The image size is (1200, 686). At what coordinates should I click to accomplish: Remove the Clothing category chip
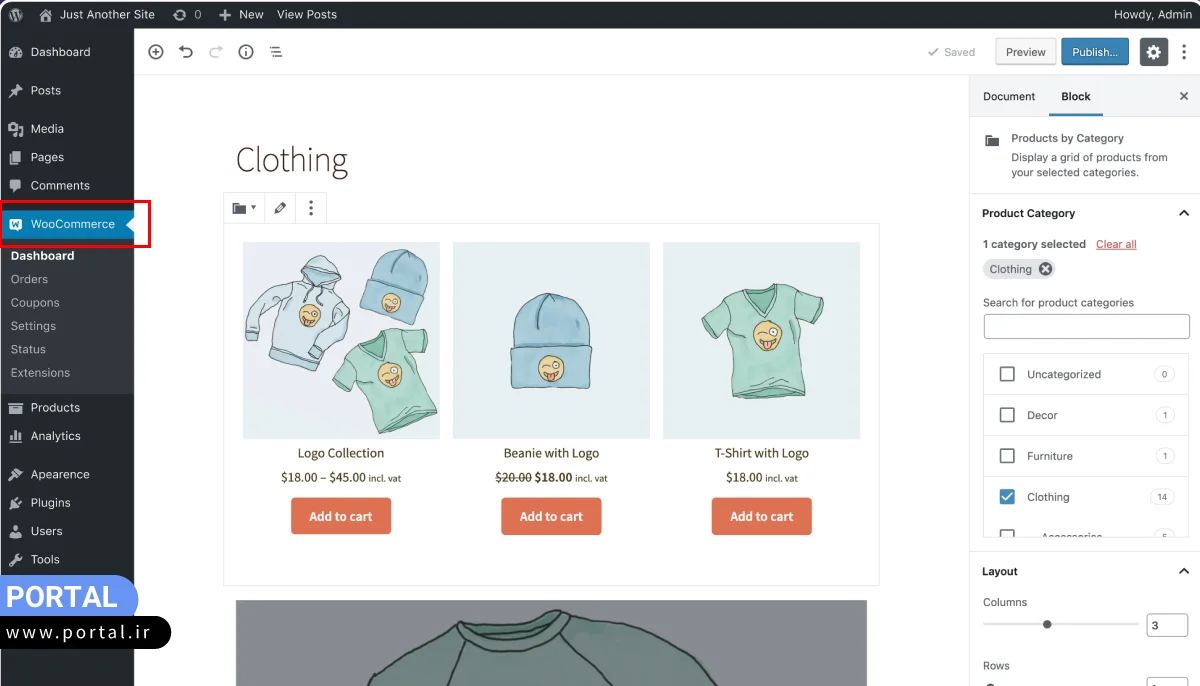point(1045,269)
